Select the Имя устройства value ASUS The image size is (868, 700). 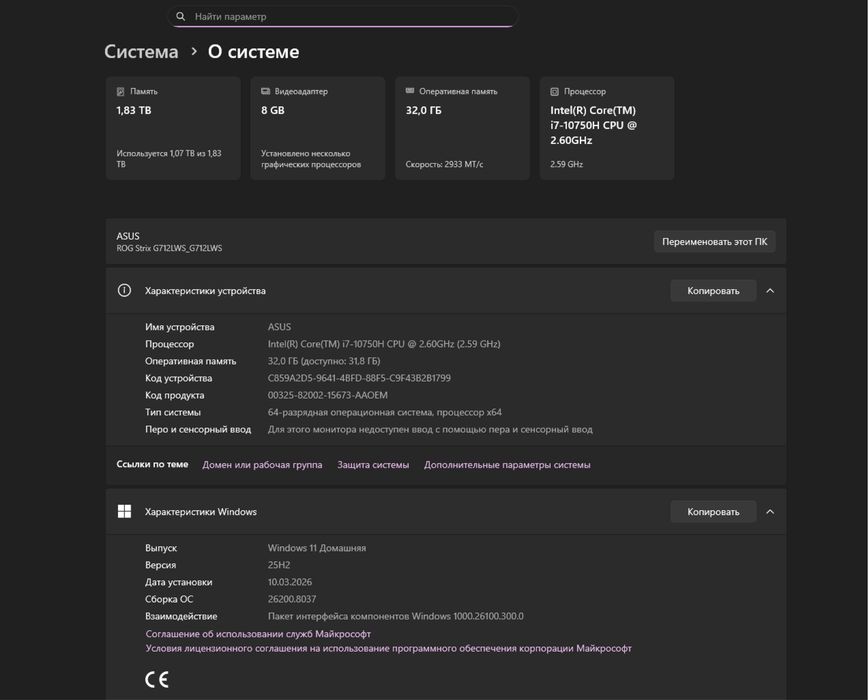coord(280,327)
